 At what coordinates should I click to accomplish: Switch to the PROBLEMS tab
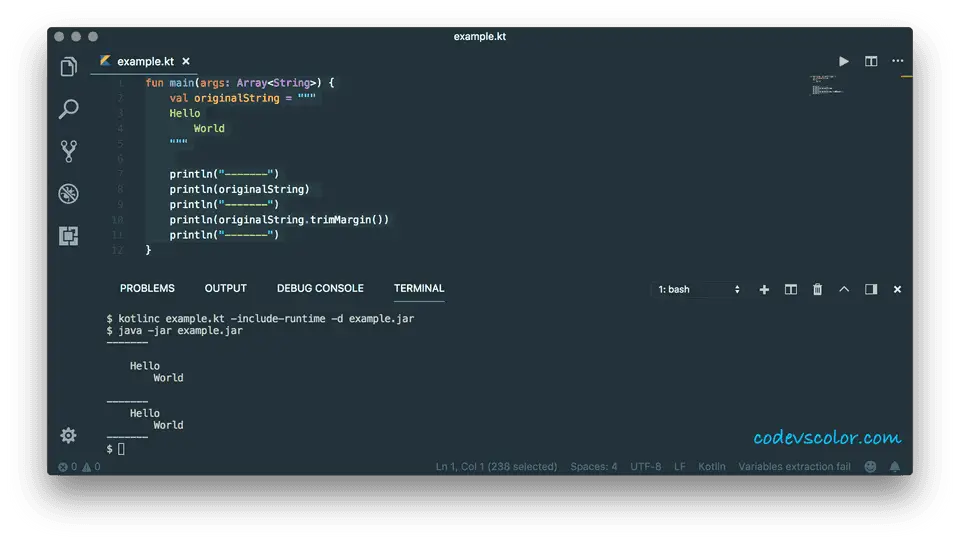[147, 288]
